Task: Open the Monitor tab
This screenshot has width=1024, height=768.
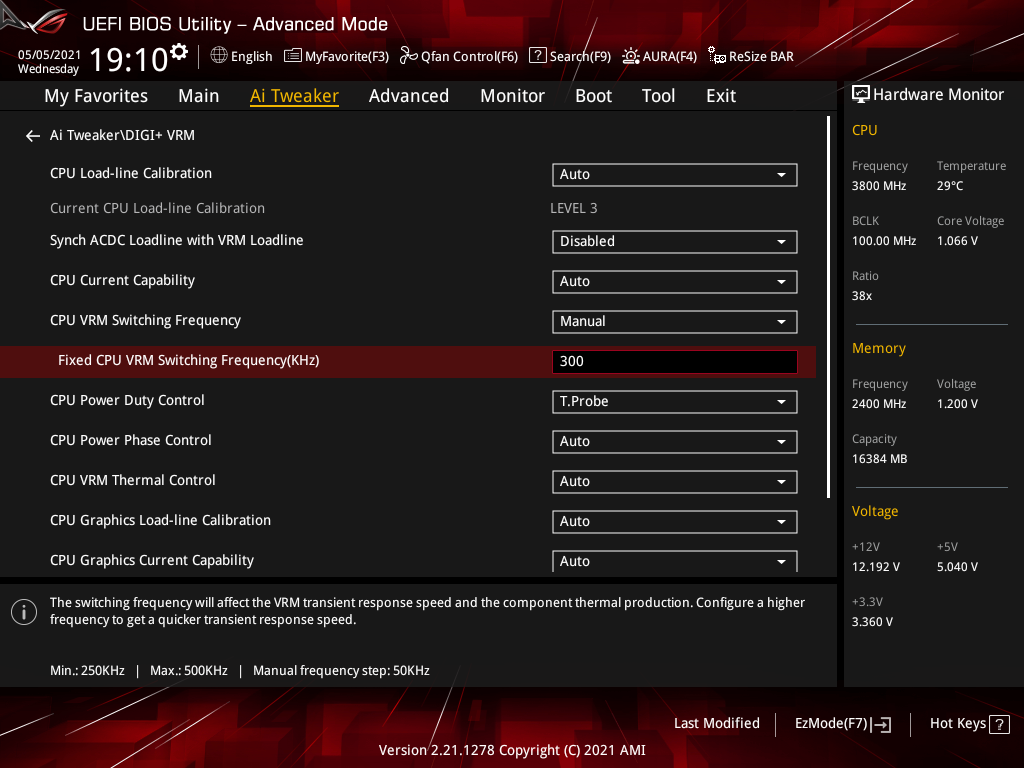Action: tap(513, 96)
